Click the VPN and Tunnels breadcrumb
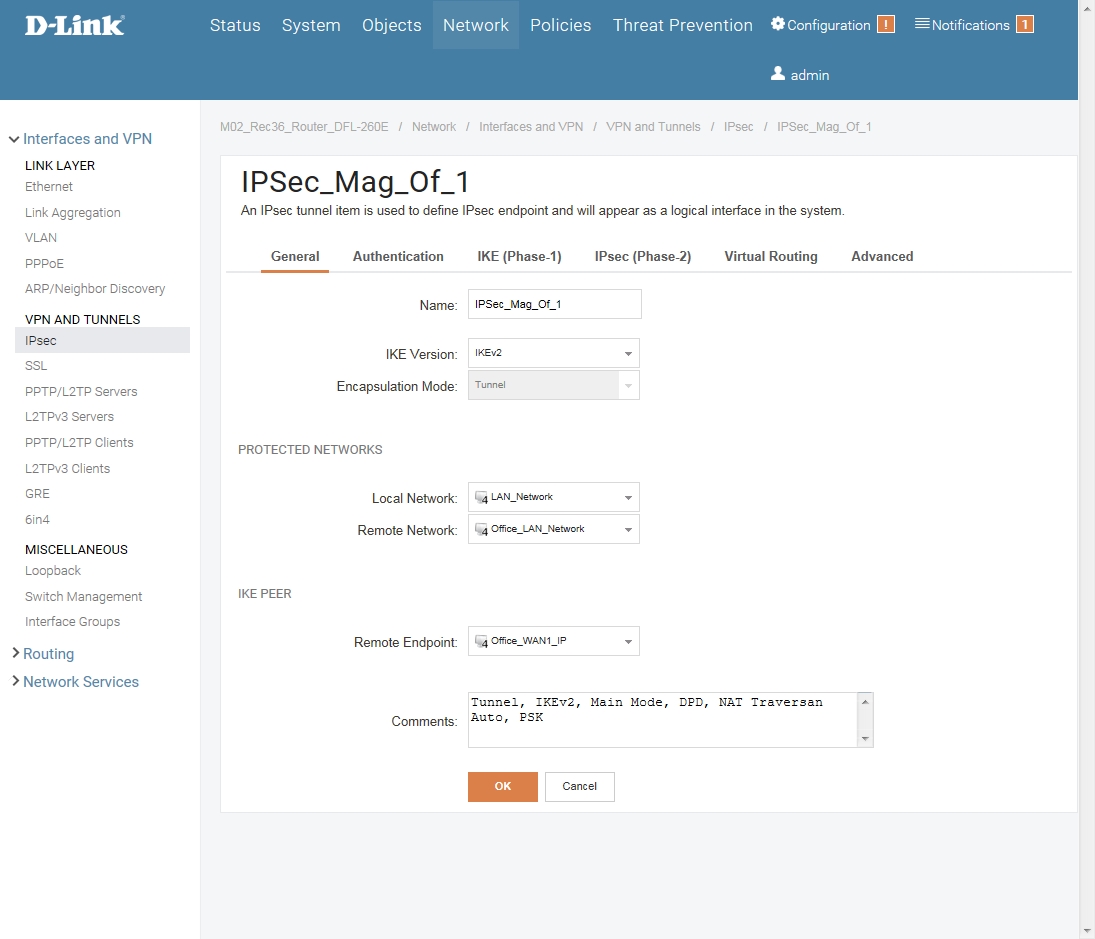 click(x=653, y=126)
